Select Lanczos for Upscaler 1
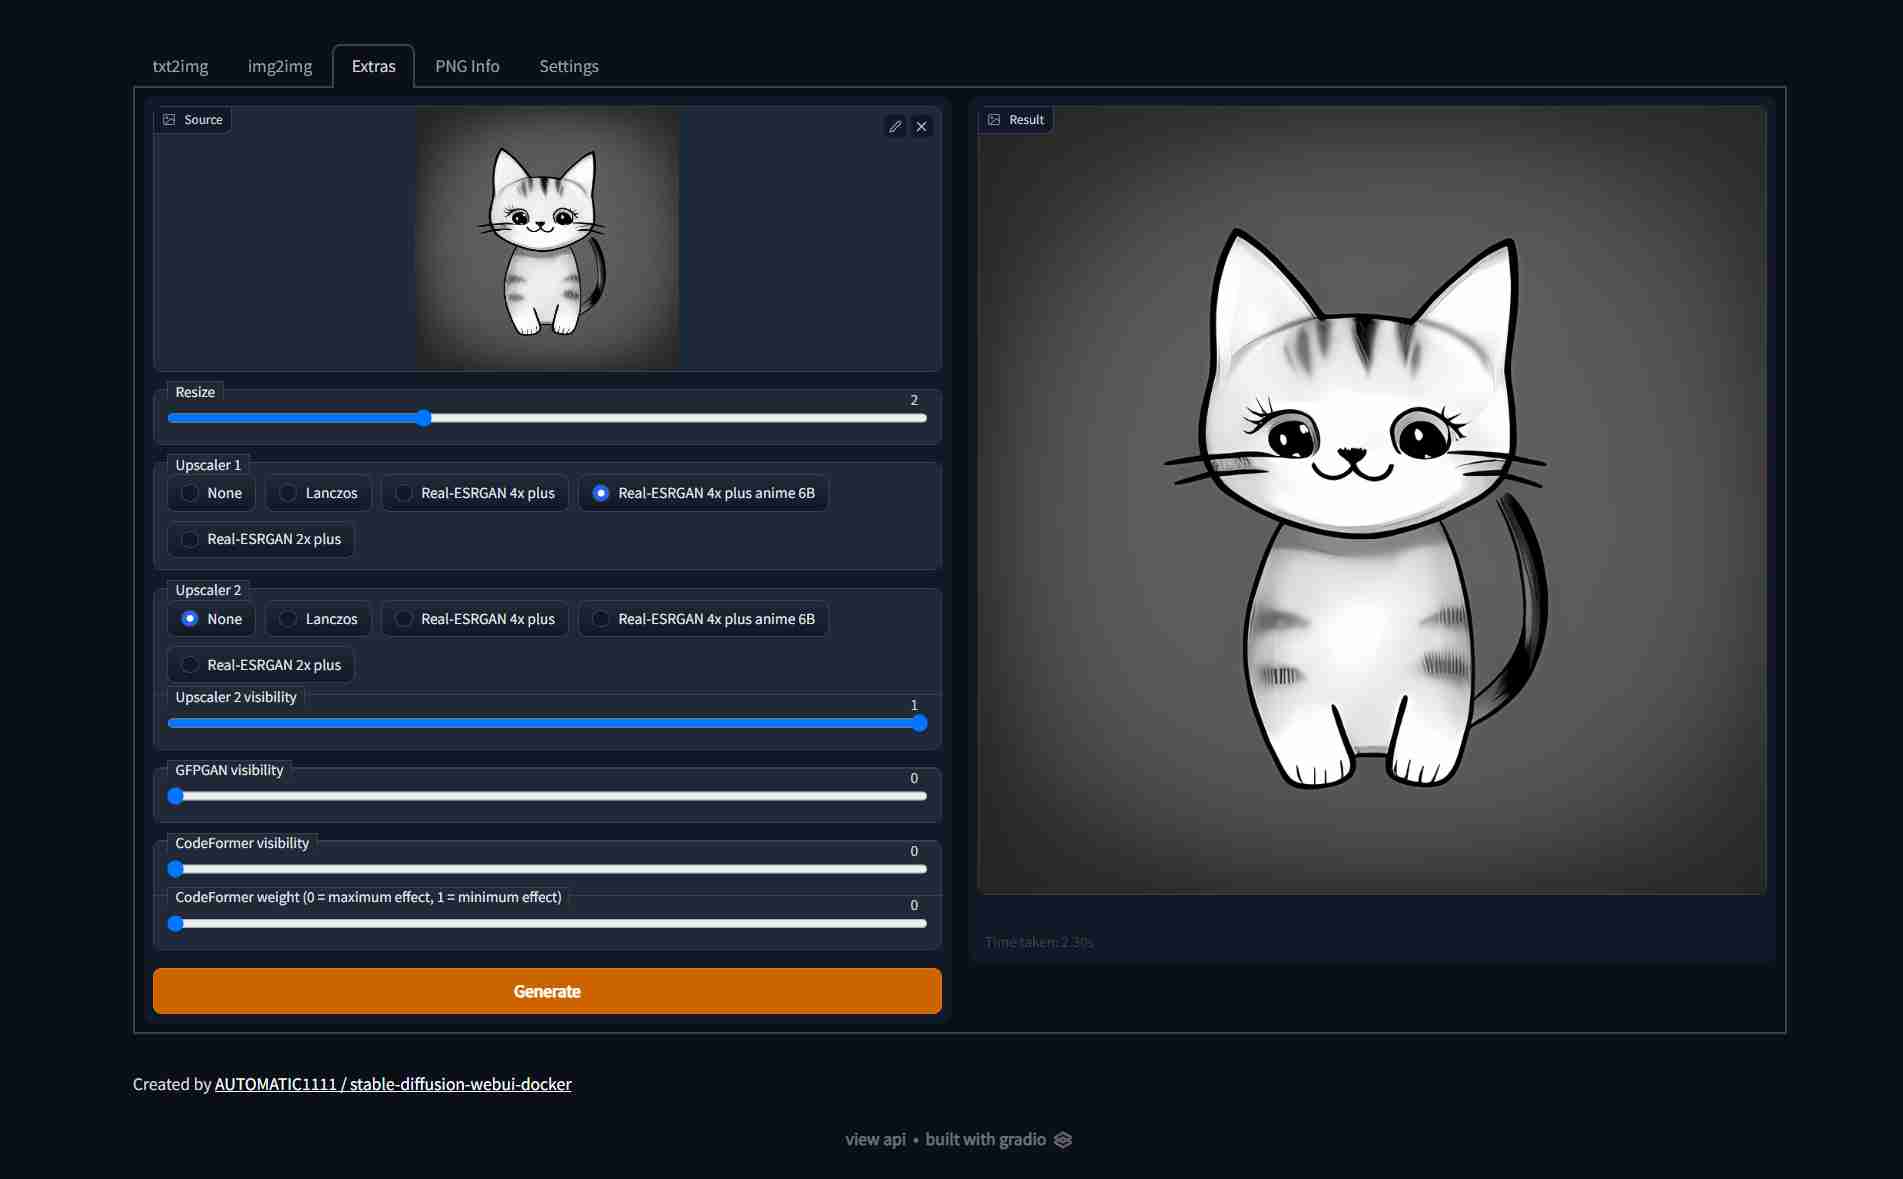The image size is (1903, 1179). (318, 493)
